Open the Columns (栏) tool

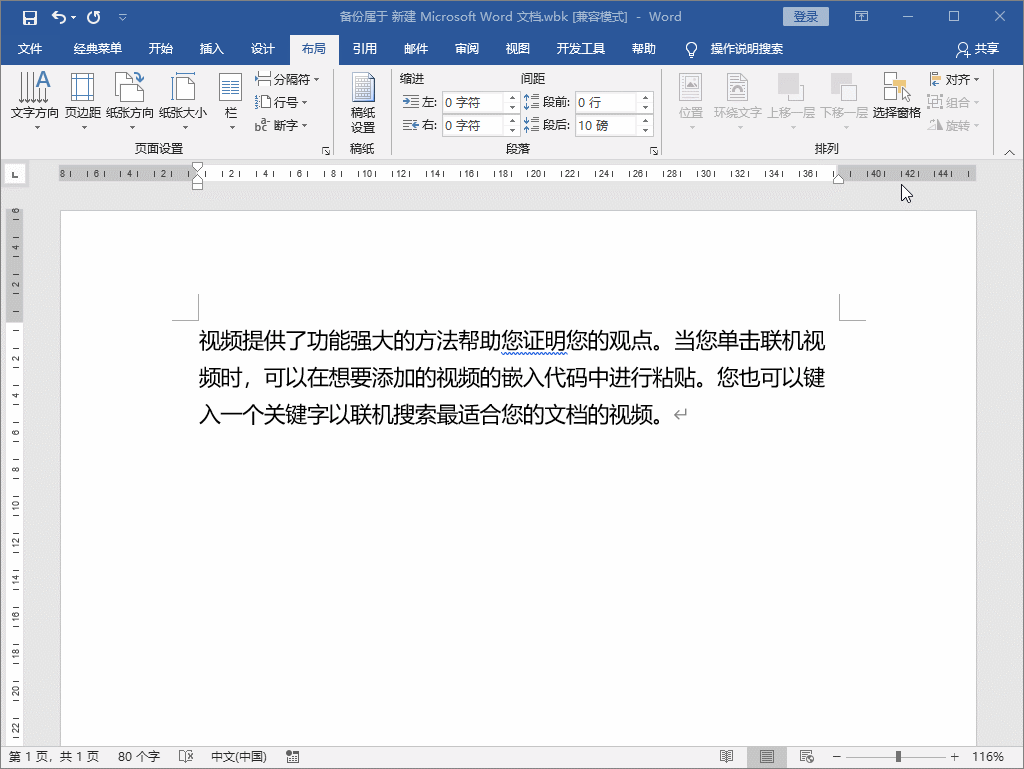point(231,101)
